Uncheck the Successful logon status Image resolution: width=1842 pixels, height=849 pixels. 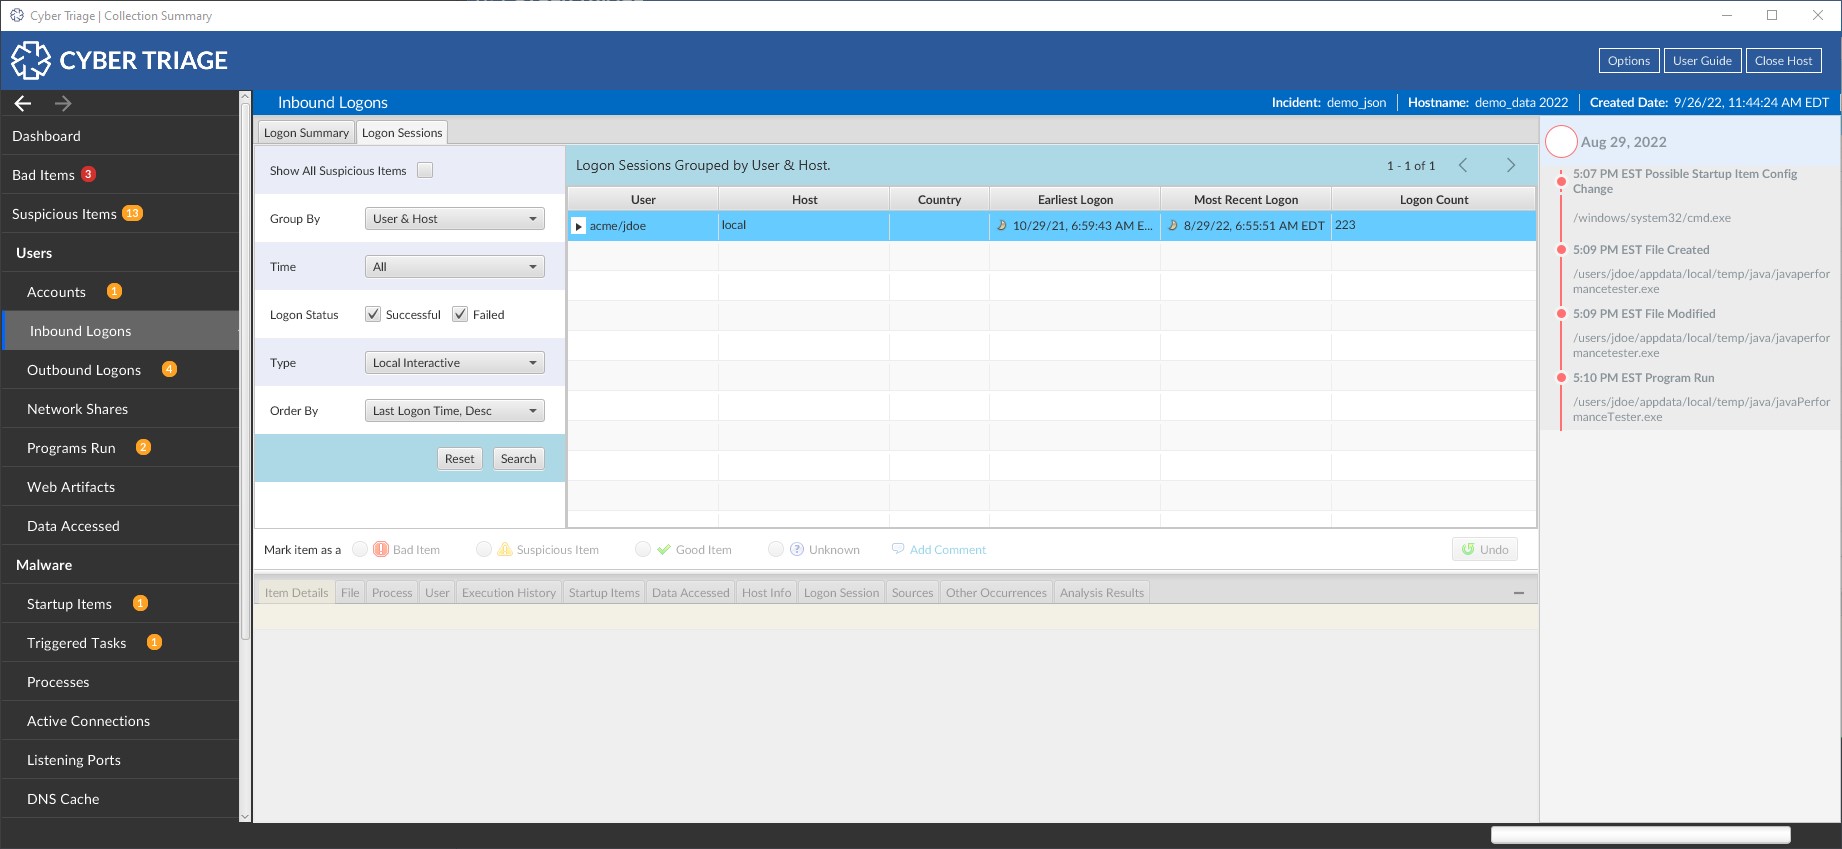(x=373, y=314)
